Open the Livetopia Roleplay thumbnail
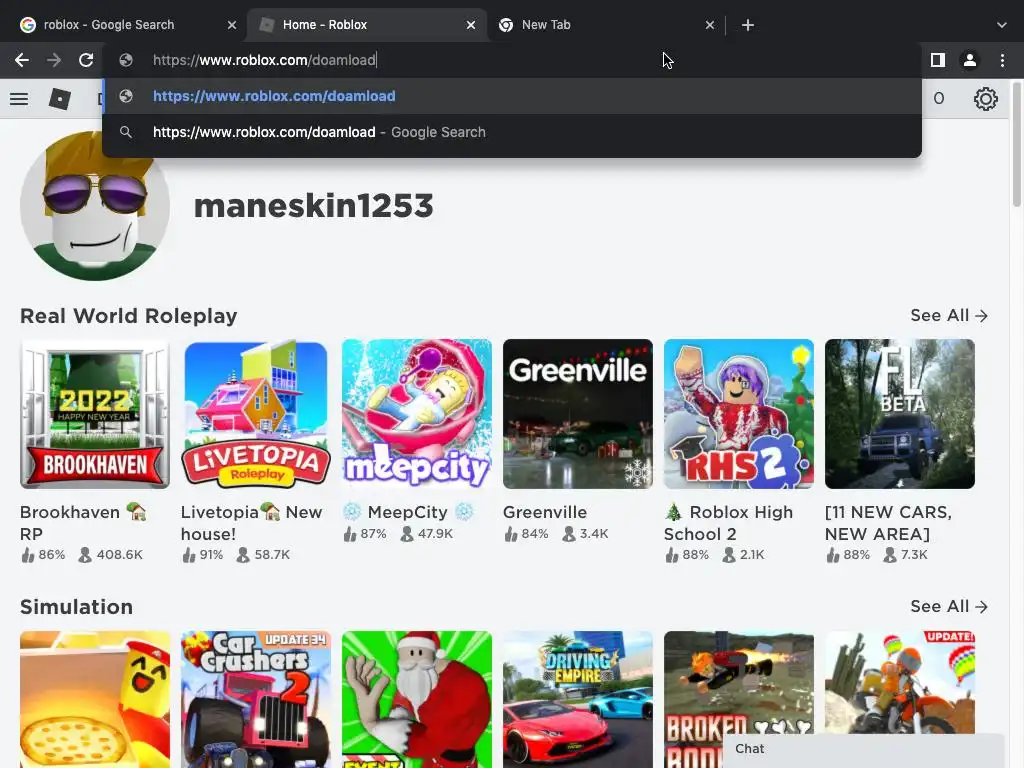 tap(256, 414)
